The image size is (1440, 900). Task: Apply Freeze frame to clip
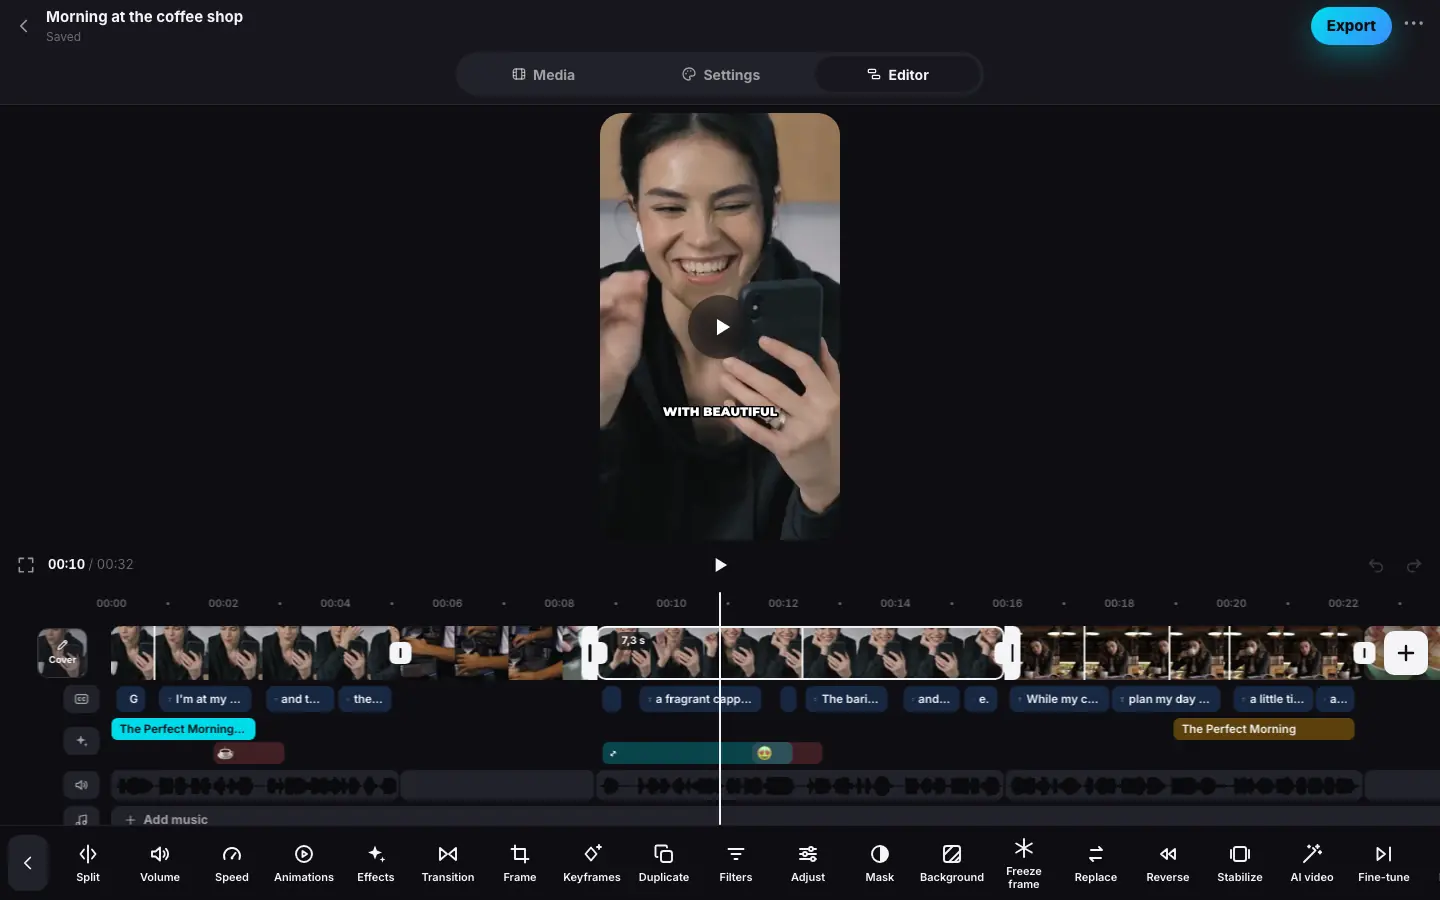[x=1024, y=863]
